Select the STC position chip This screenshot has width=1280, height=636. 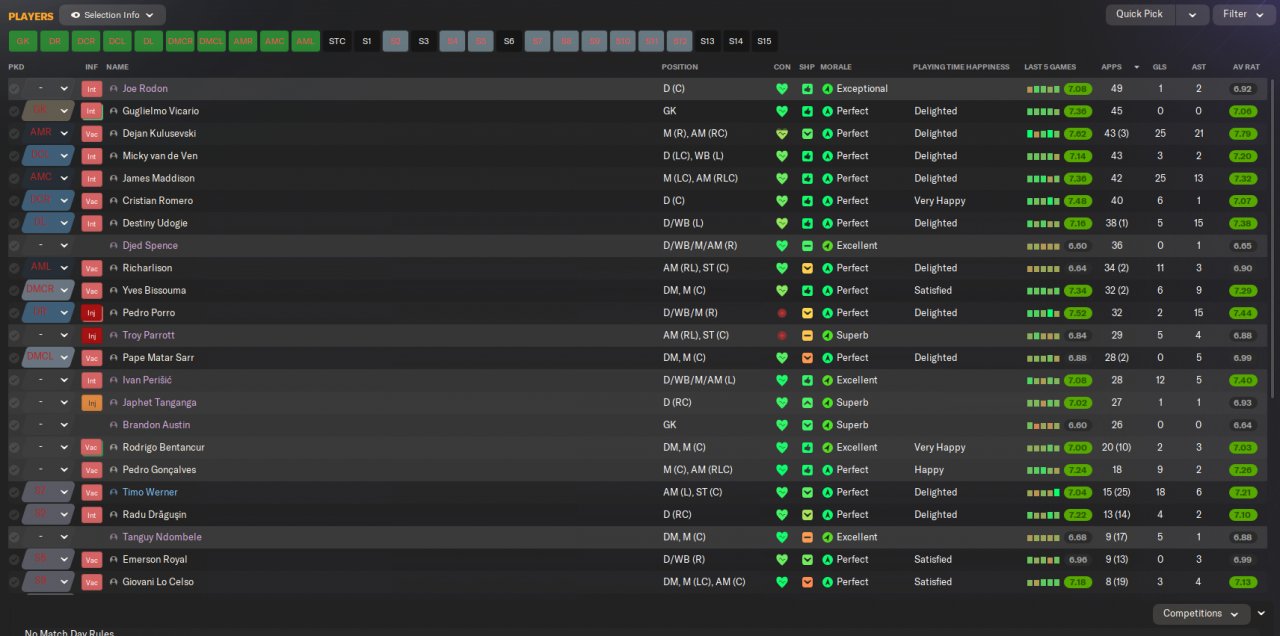tap(337, 41)
